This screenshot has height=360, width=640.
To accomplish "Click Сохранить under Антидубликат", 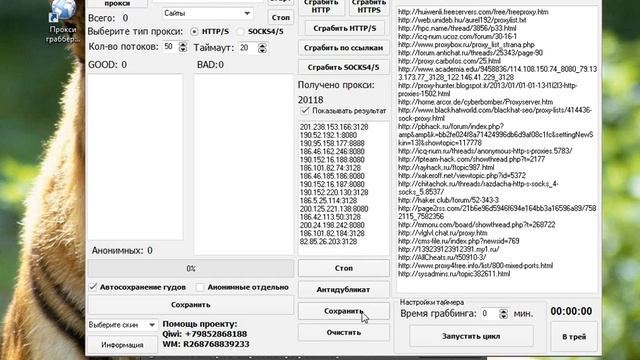I will (344, 311).
